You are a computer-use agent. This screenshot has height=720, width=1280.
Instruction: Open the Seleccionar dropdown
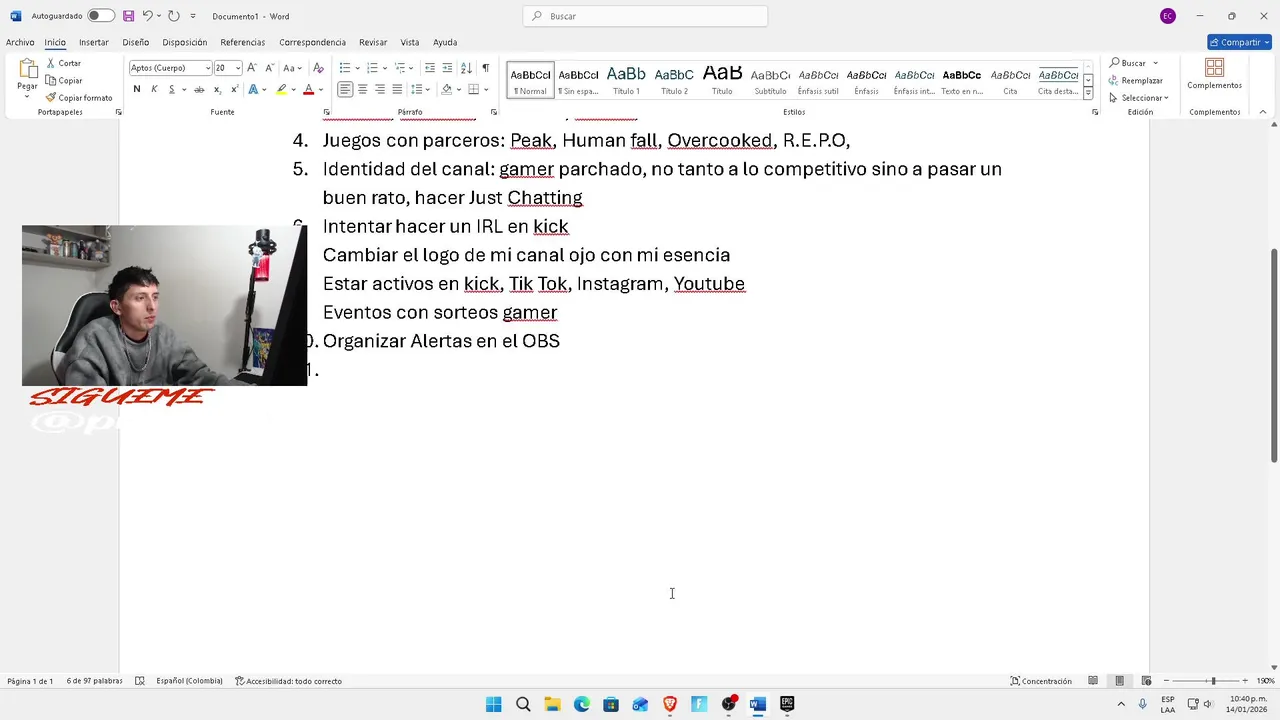pyautogui.click(x=1139, y=98)
